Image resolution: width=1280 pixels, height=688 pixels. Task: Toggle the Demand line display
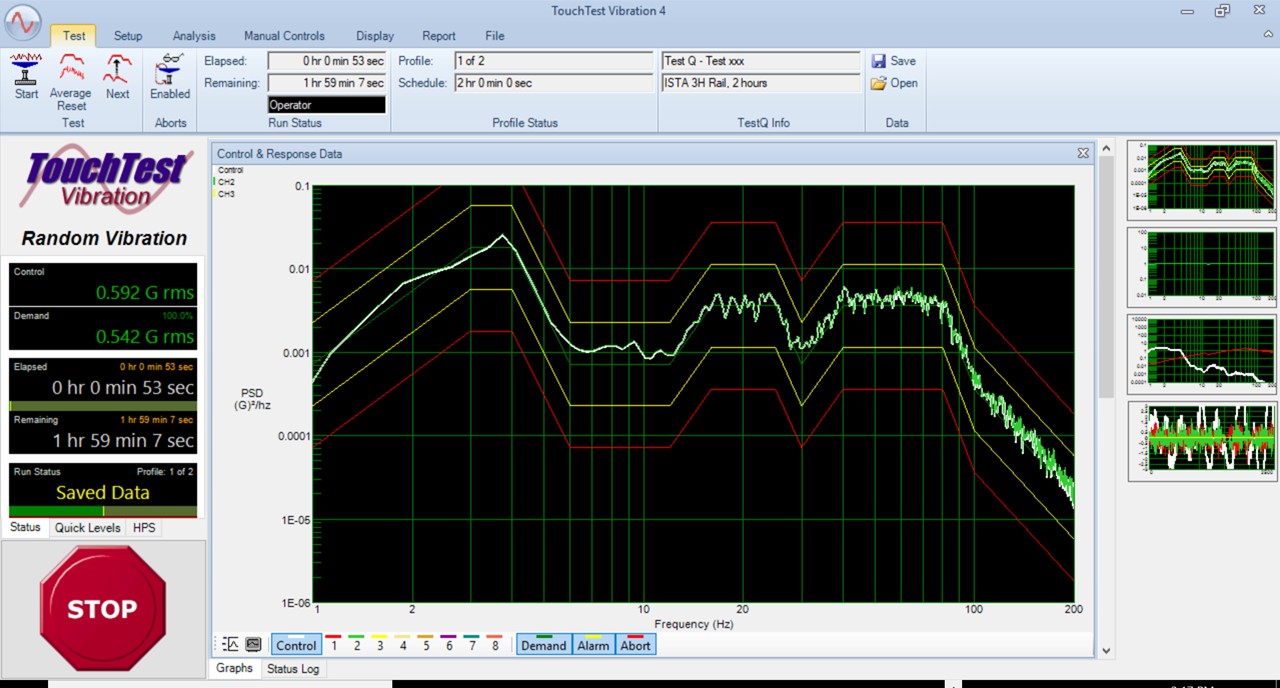tap(544, 645)
